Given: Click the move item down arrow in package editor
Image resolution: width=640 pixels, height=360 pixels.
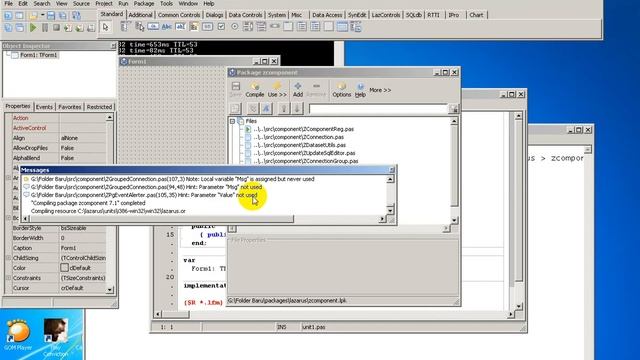Looking at the screenshot, I should tap(297, 109).
